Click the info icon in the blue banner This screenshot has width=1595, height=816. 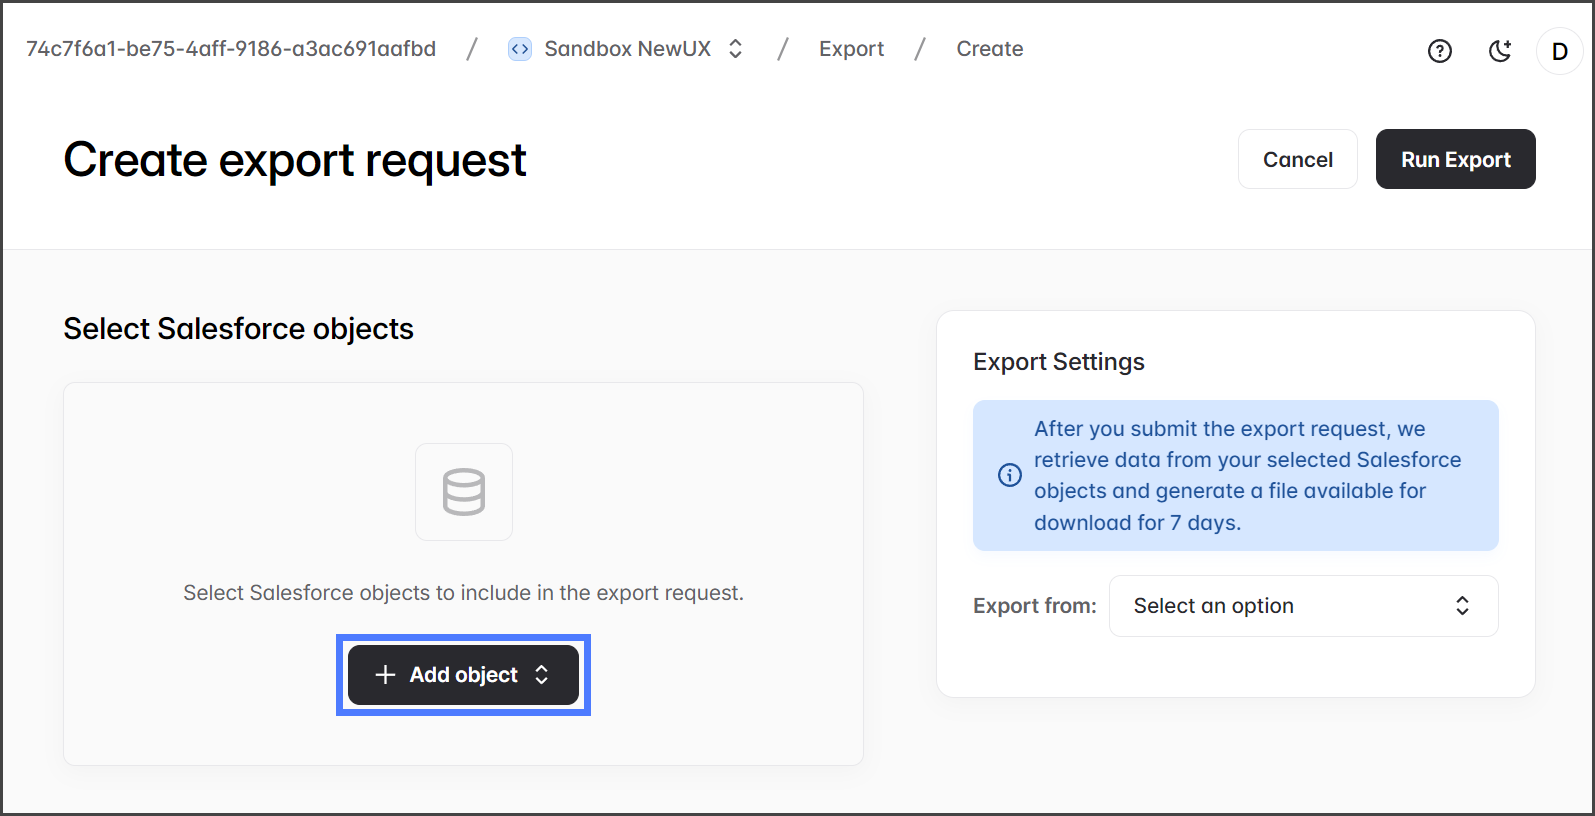click(1010, 475)
